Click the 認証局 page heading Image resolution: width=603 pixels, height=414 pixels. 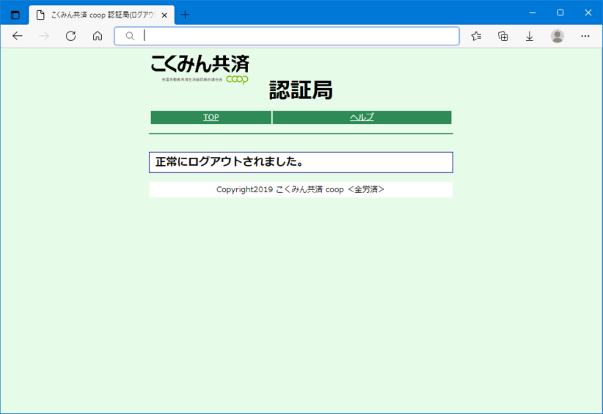point(301,90)
